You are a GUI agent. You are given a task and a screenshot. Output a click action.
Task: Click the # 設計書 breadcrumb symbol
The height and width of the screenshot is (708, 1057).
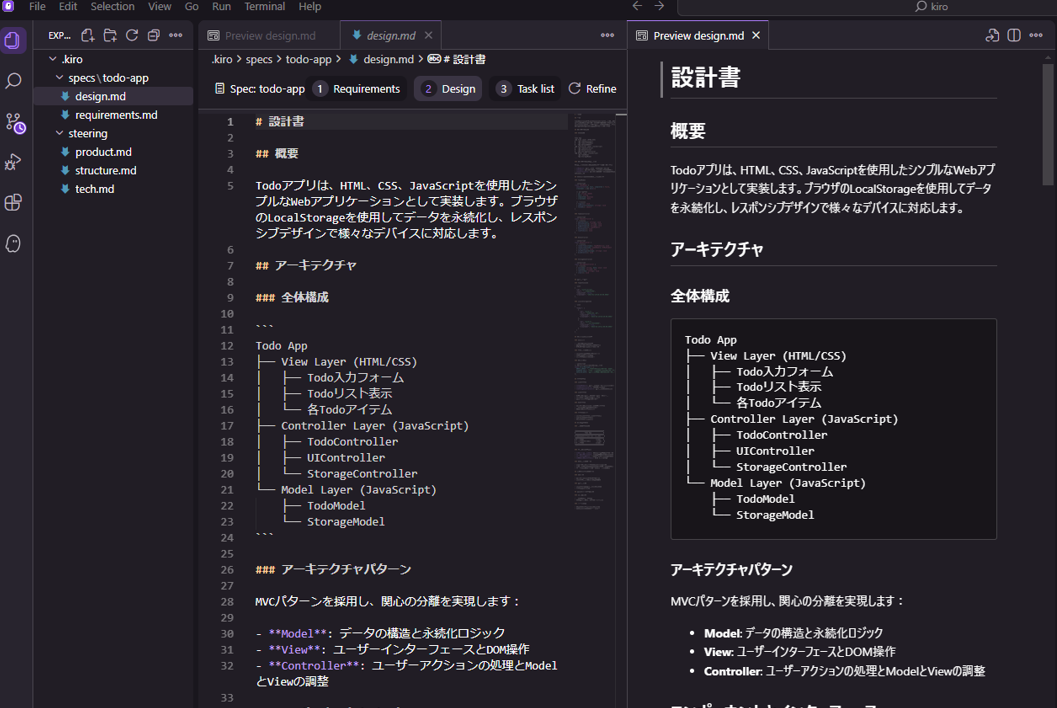[x=456, y=59]
